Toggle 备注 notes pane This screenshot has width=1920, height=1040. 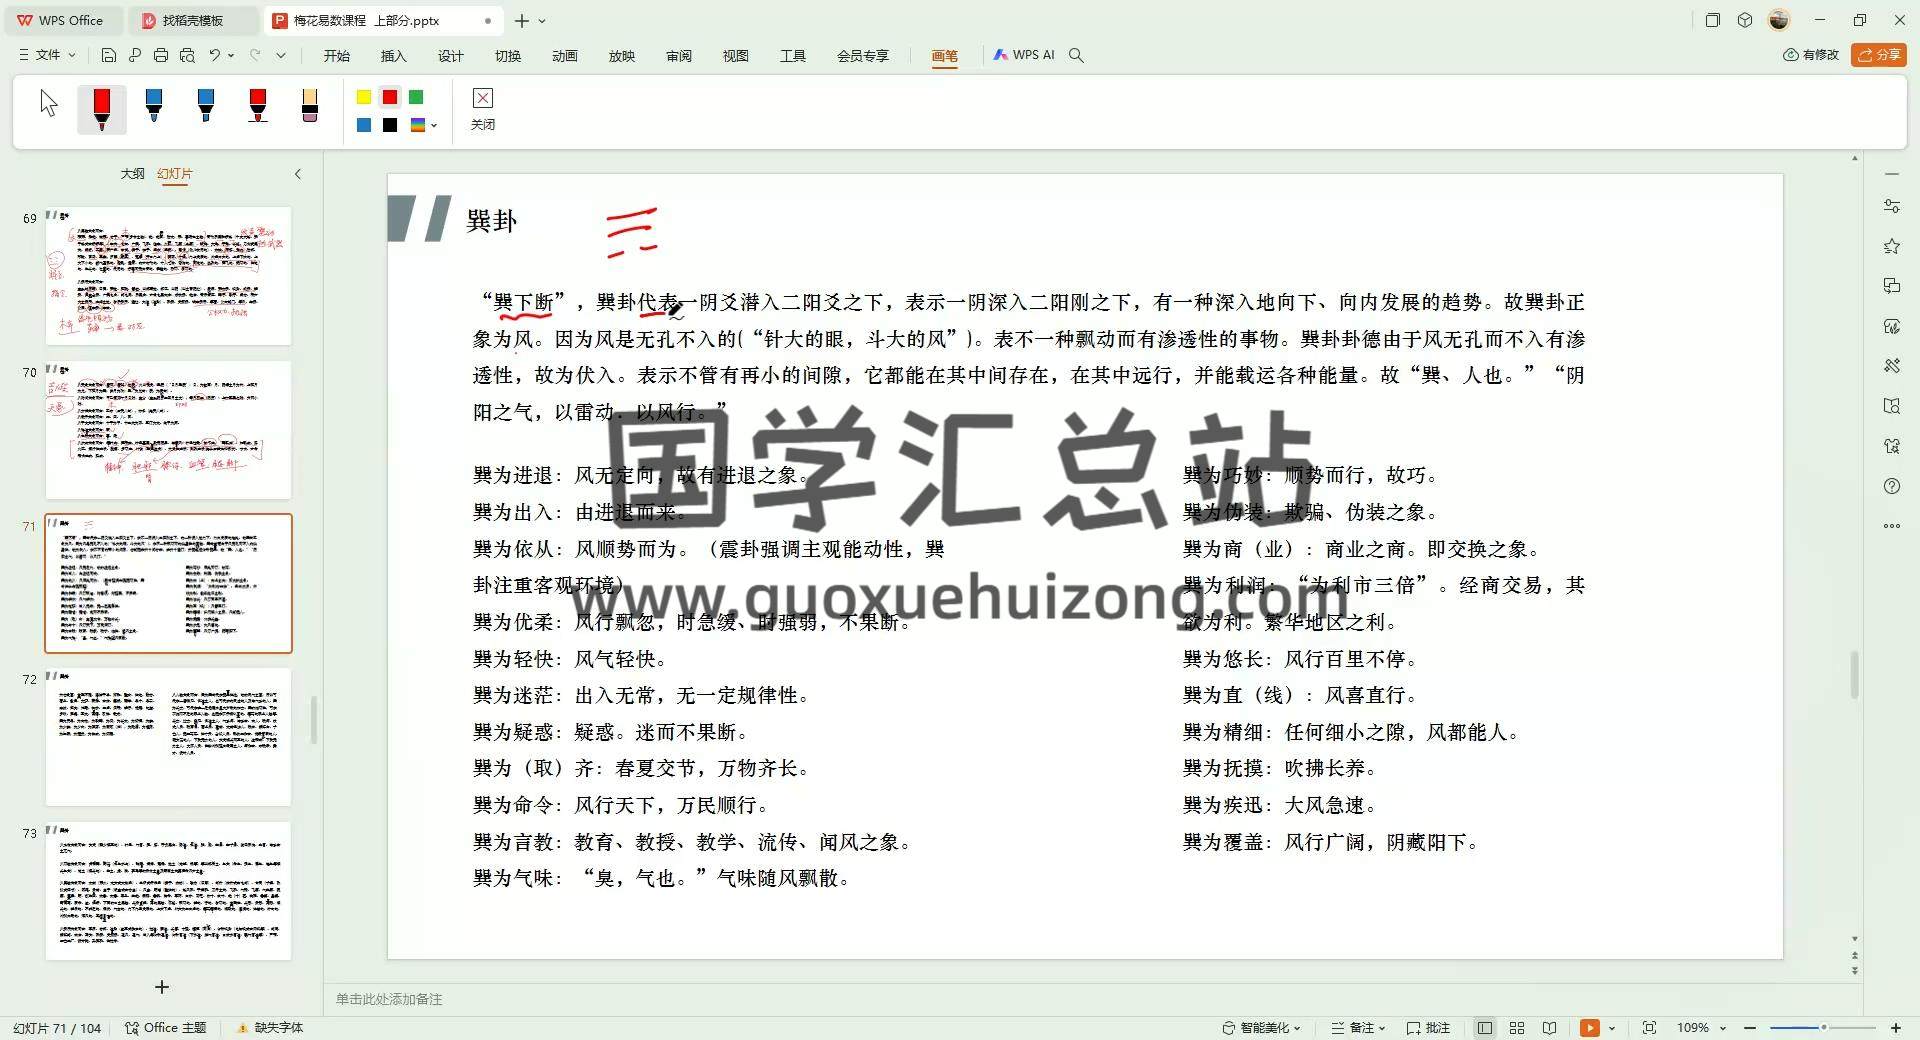[x=1358, y=1028]
